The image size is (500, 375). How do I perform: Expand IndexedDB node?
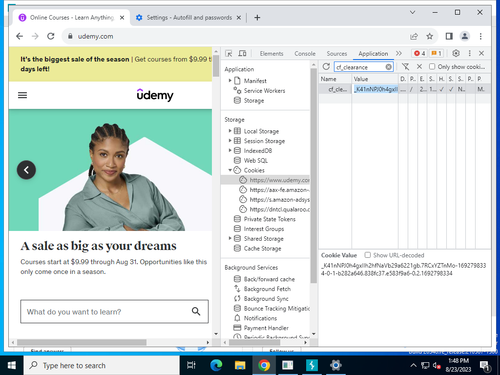[x=230, y=150]
